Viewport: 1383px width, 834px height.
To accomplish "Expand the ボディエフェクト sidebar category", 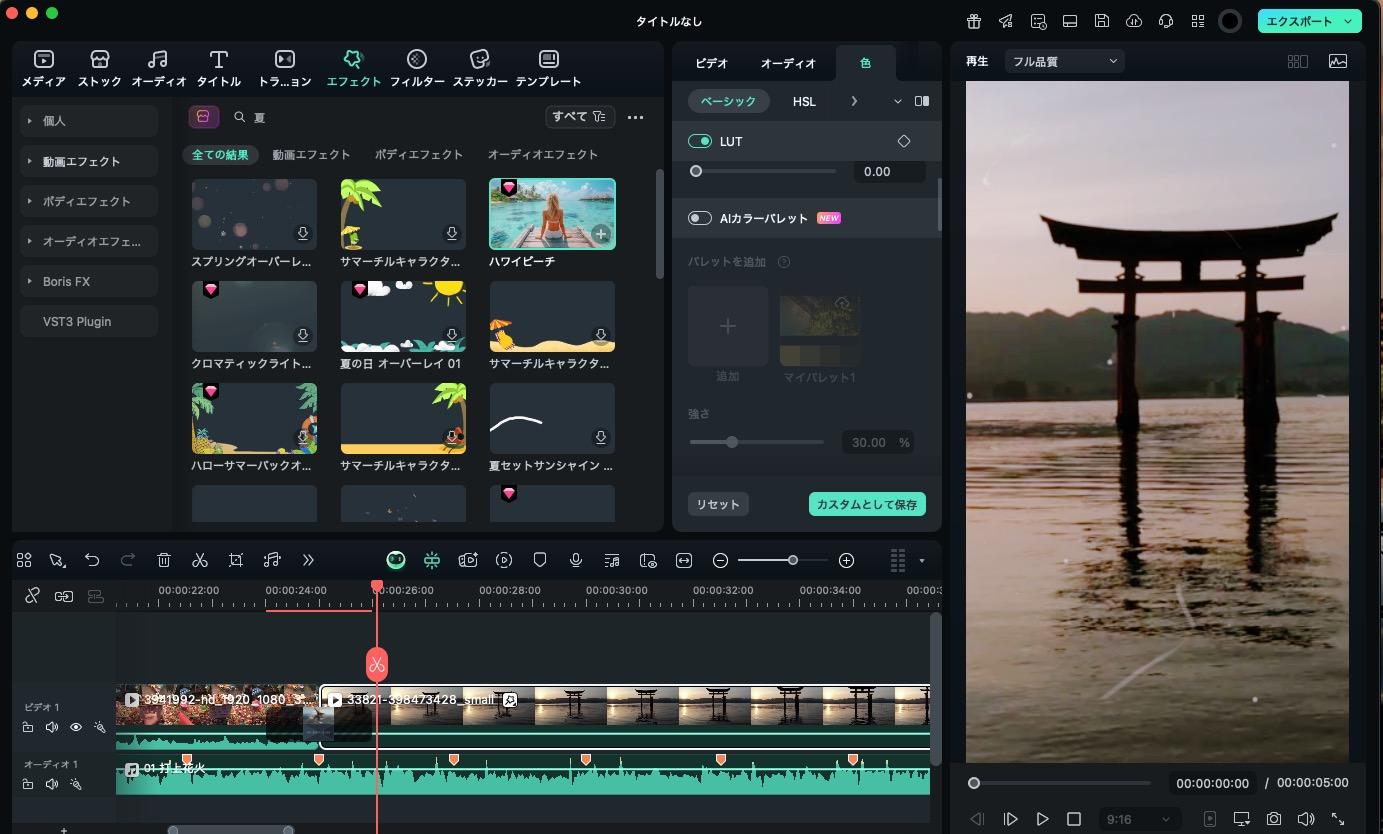I will coord(89,201).
